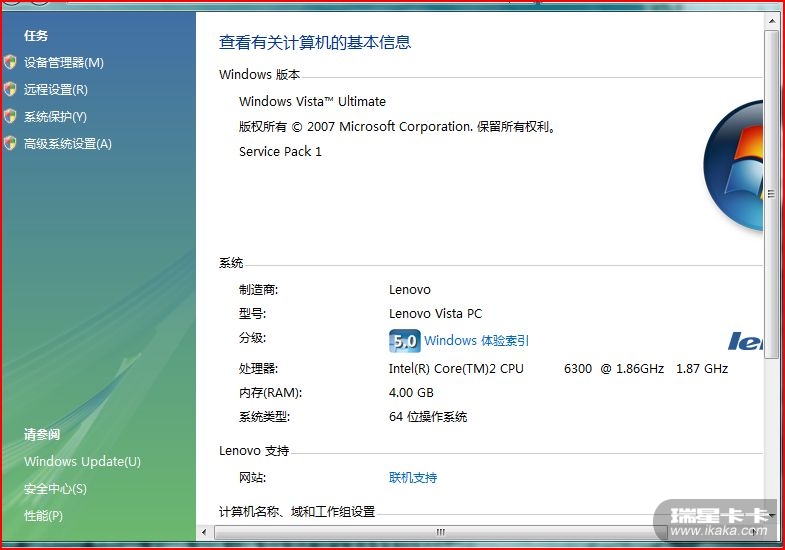
Task: Open 安全中心(S) link
Action: tap(55, 488)
